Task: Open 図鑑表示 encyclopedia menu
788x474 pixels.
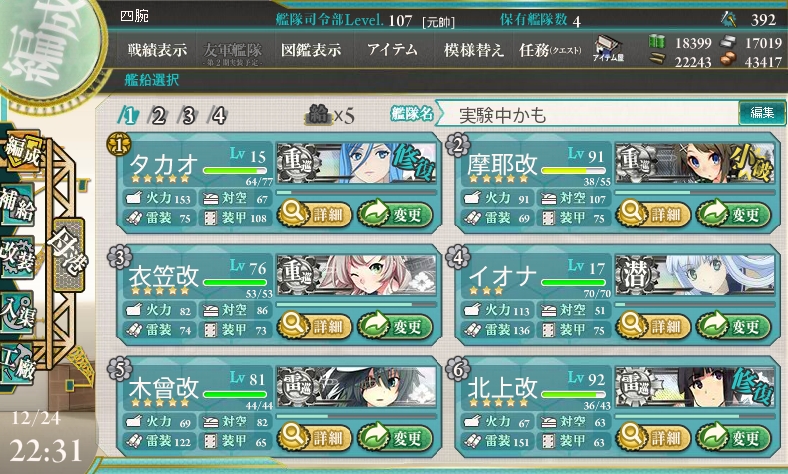Action: 311,50
